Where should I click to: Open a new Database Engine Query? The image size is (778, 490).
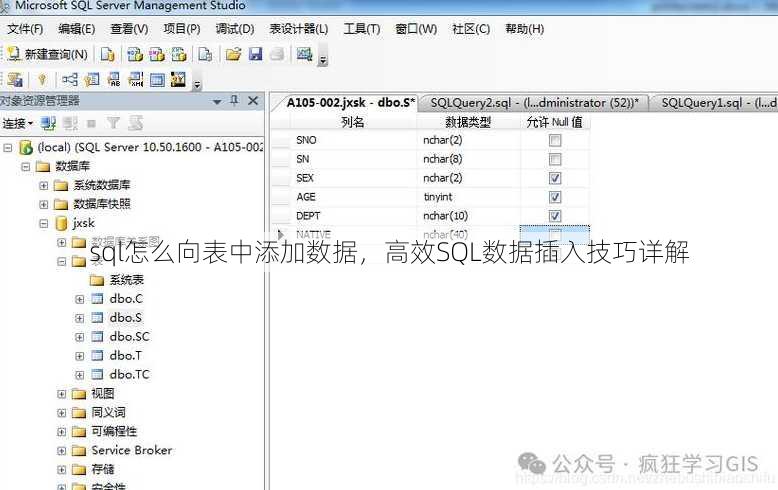(108, 54)
